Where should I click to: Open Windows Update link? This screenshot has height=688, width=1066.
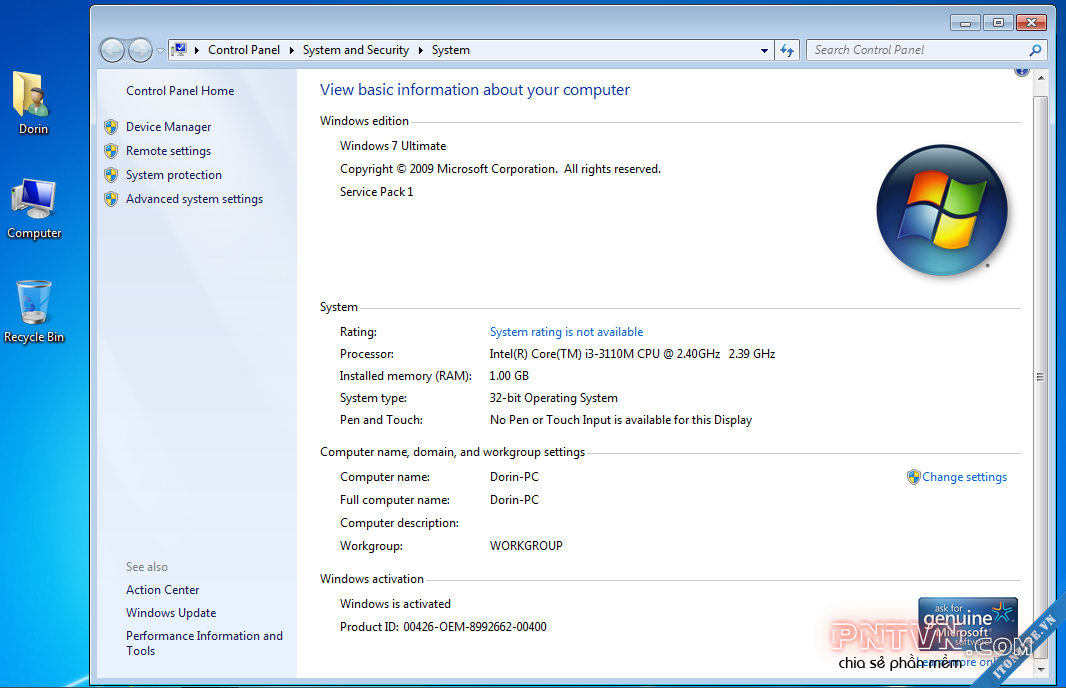(x=171, y=613)
